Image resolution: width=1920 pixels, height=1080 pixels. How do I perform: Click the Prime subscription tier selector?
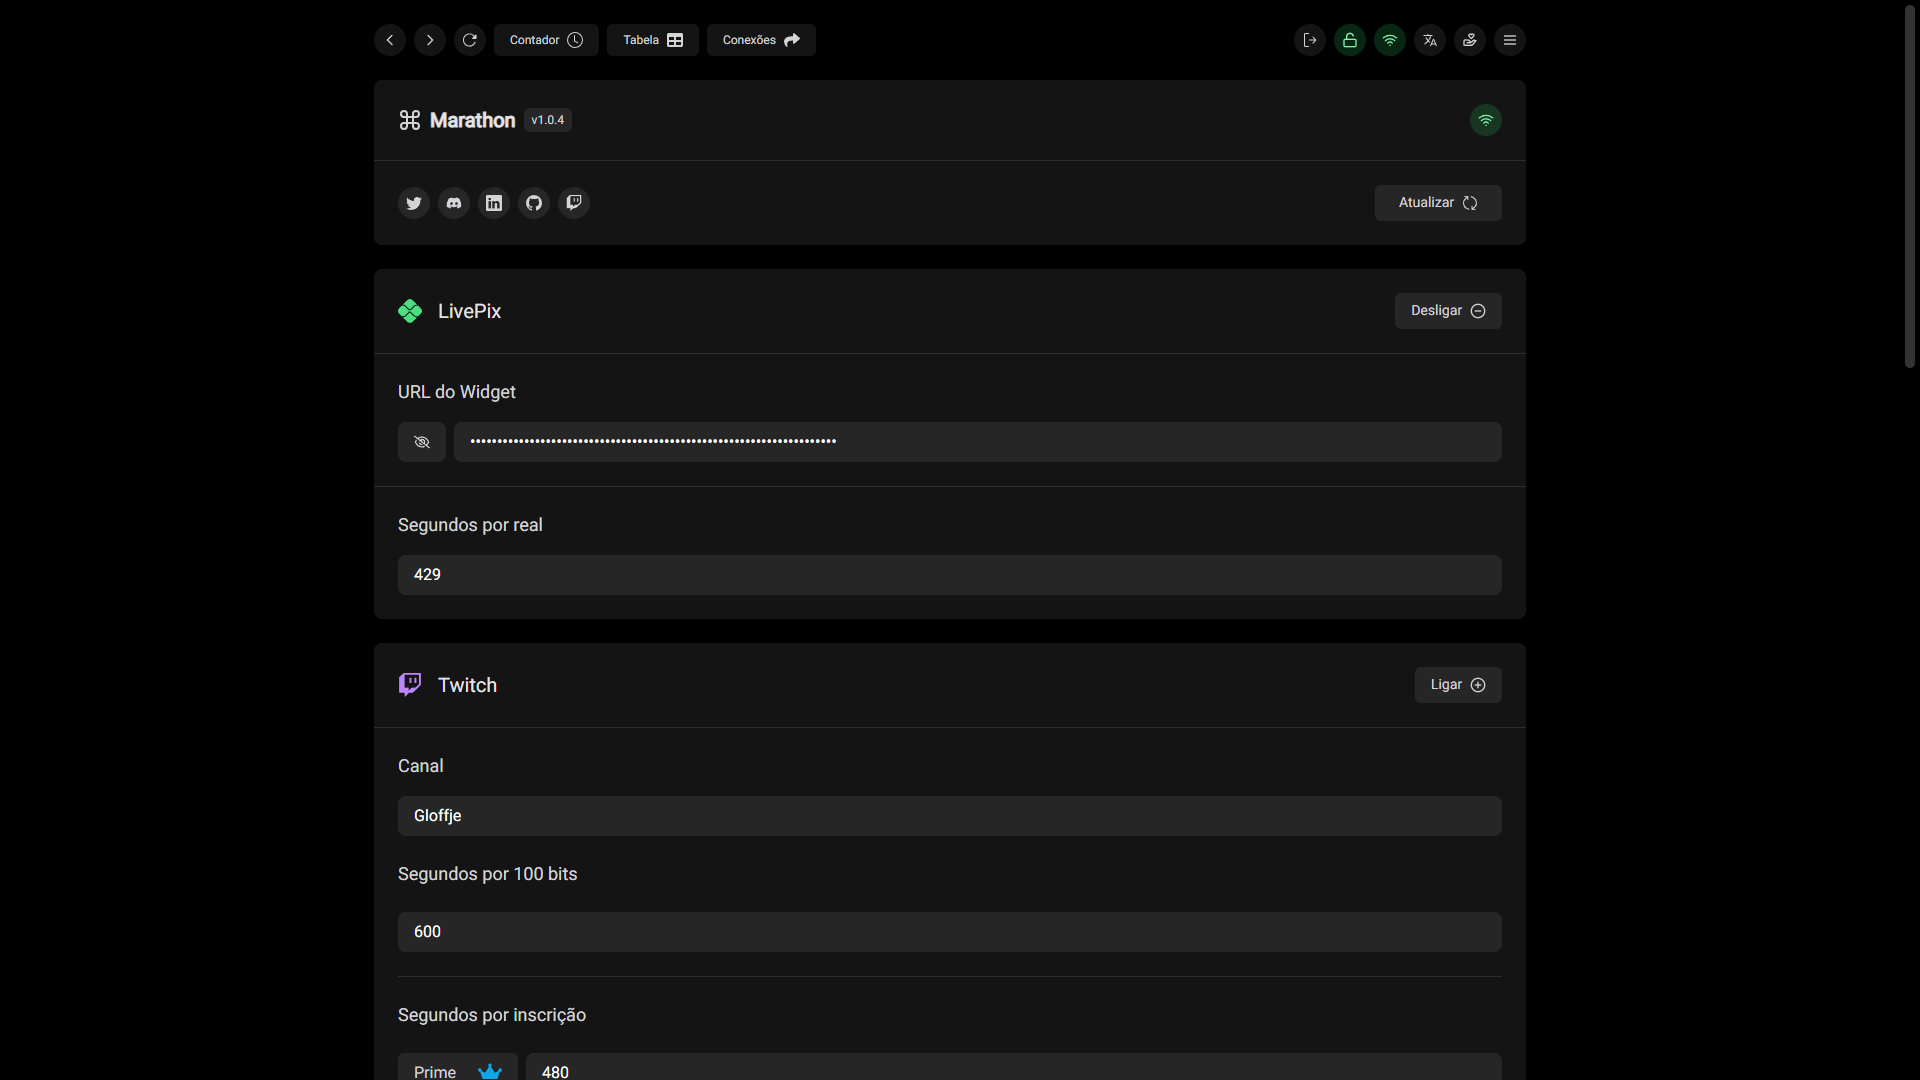click(x=458, y=1069)
